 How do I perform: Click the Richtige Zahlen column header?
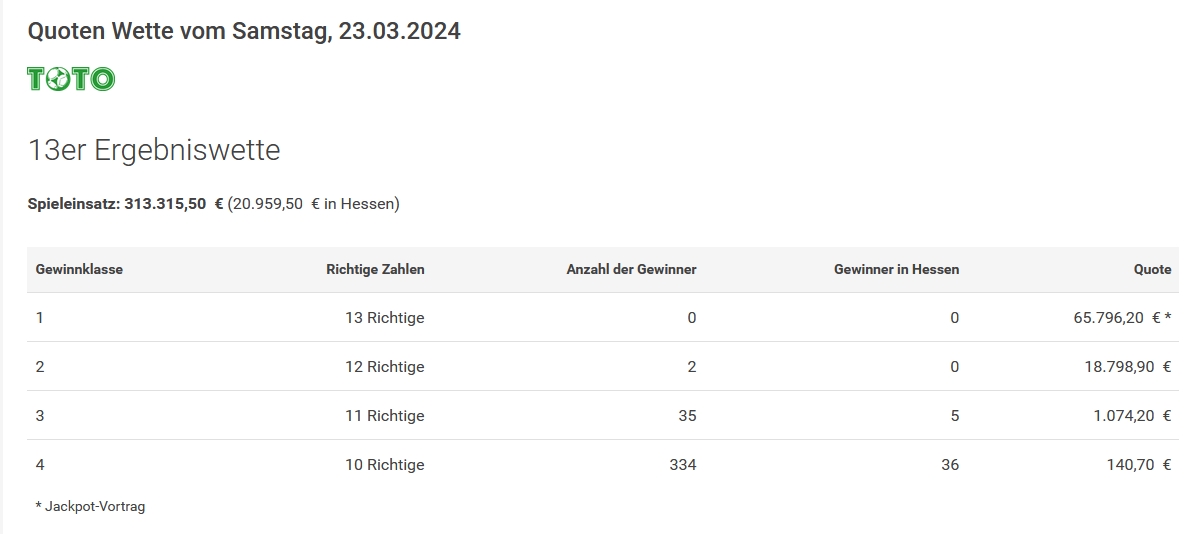(x=375, y=269)
